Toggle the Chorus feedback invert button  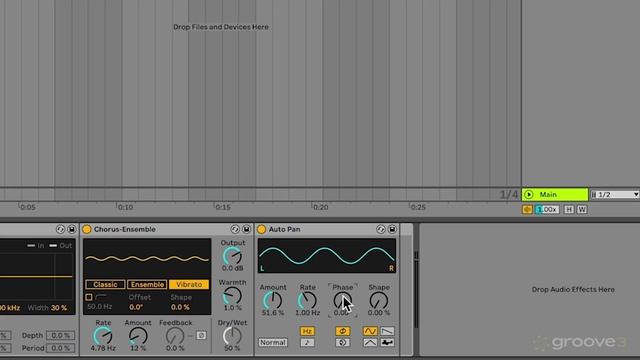pos(201,336)
